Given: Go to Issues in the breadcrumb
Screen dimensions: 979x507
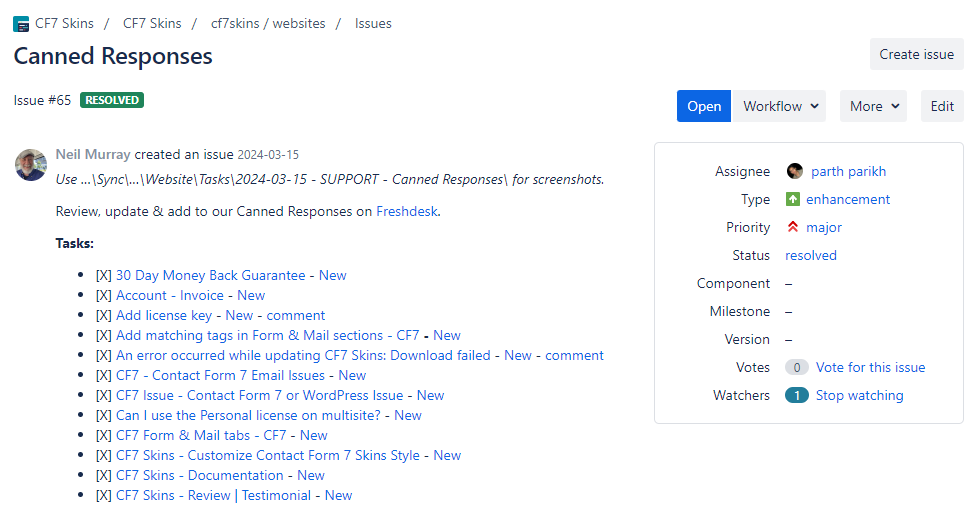Looking at the screenshot, I should point(373,23).
